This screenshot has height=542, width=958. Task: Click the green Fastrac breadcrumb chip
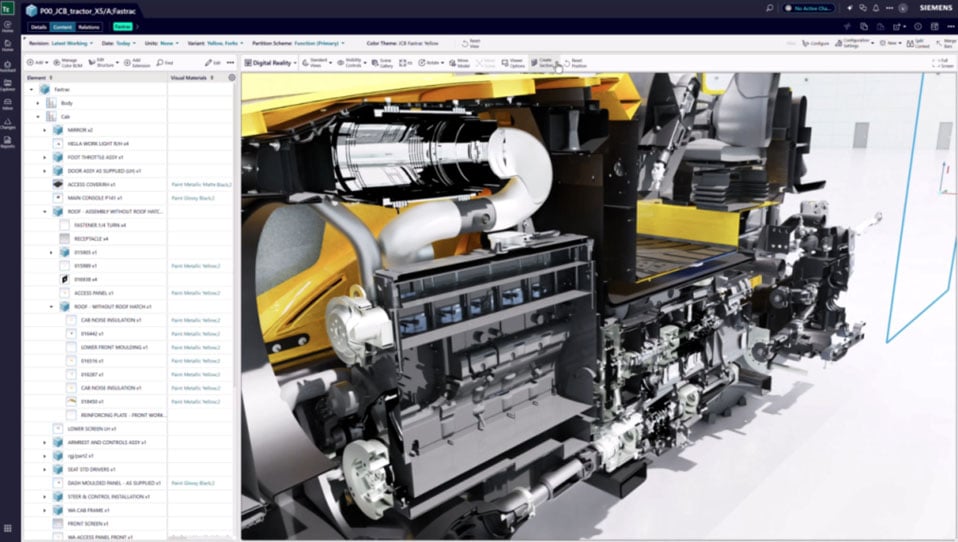point(123,26)
